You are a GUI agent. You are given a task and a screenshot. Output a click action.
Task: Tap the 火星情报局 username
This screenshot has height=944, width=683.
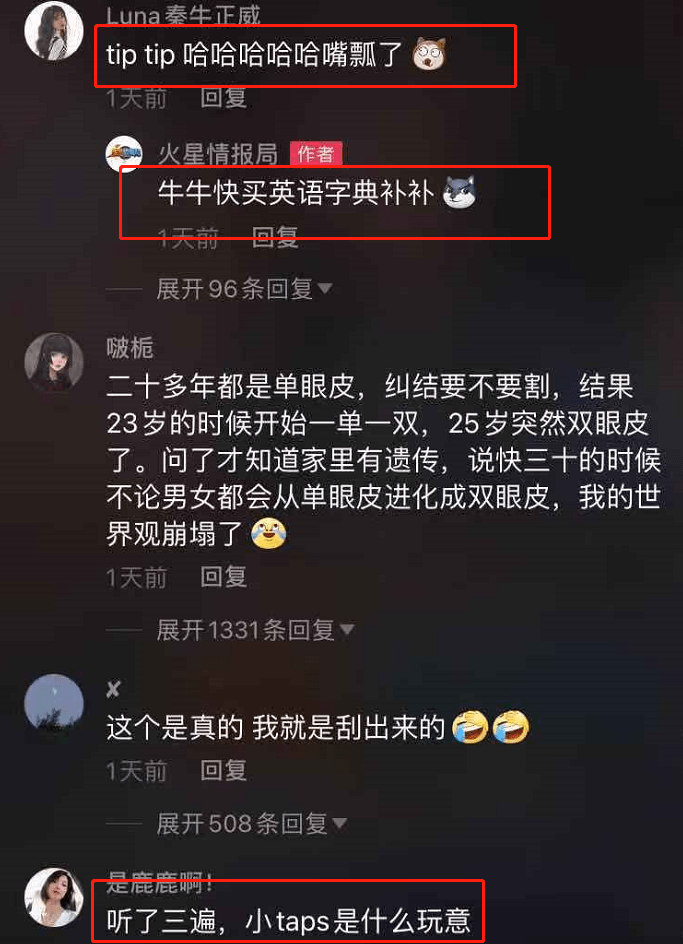(217, 155)
